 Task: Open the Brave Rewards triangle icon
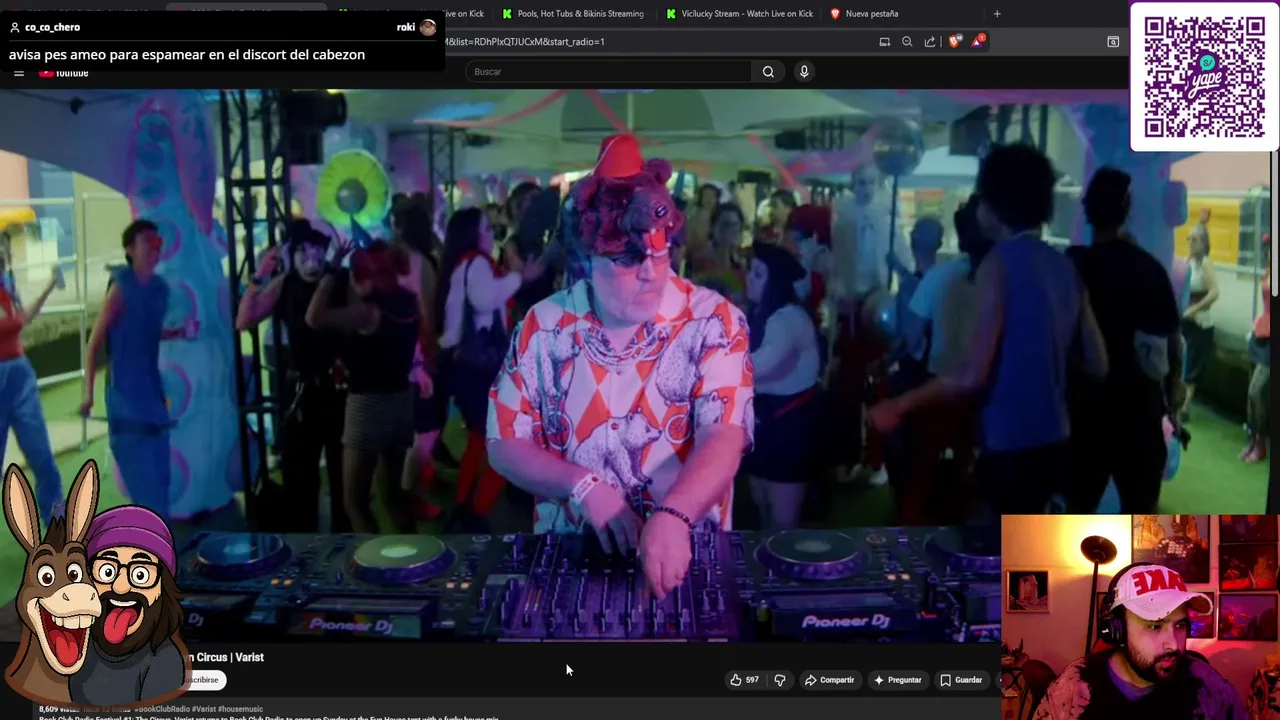[977, 41]
